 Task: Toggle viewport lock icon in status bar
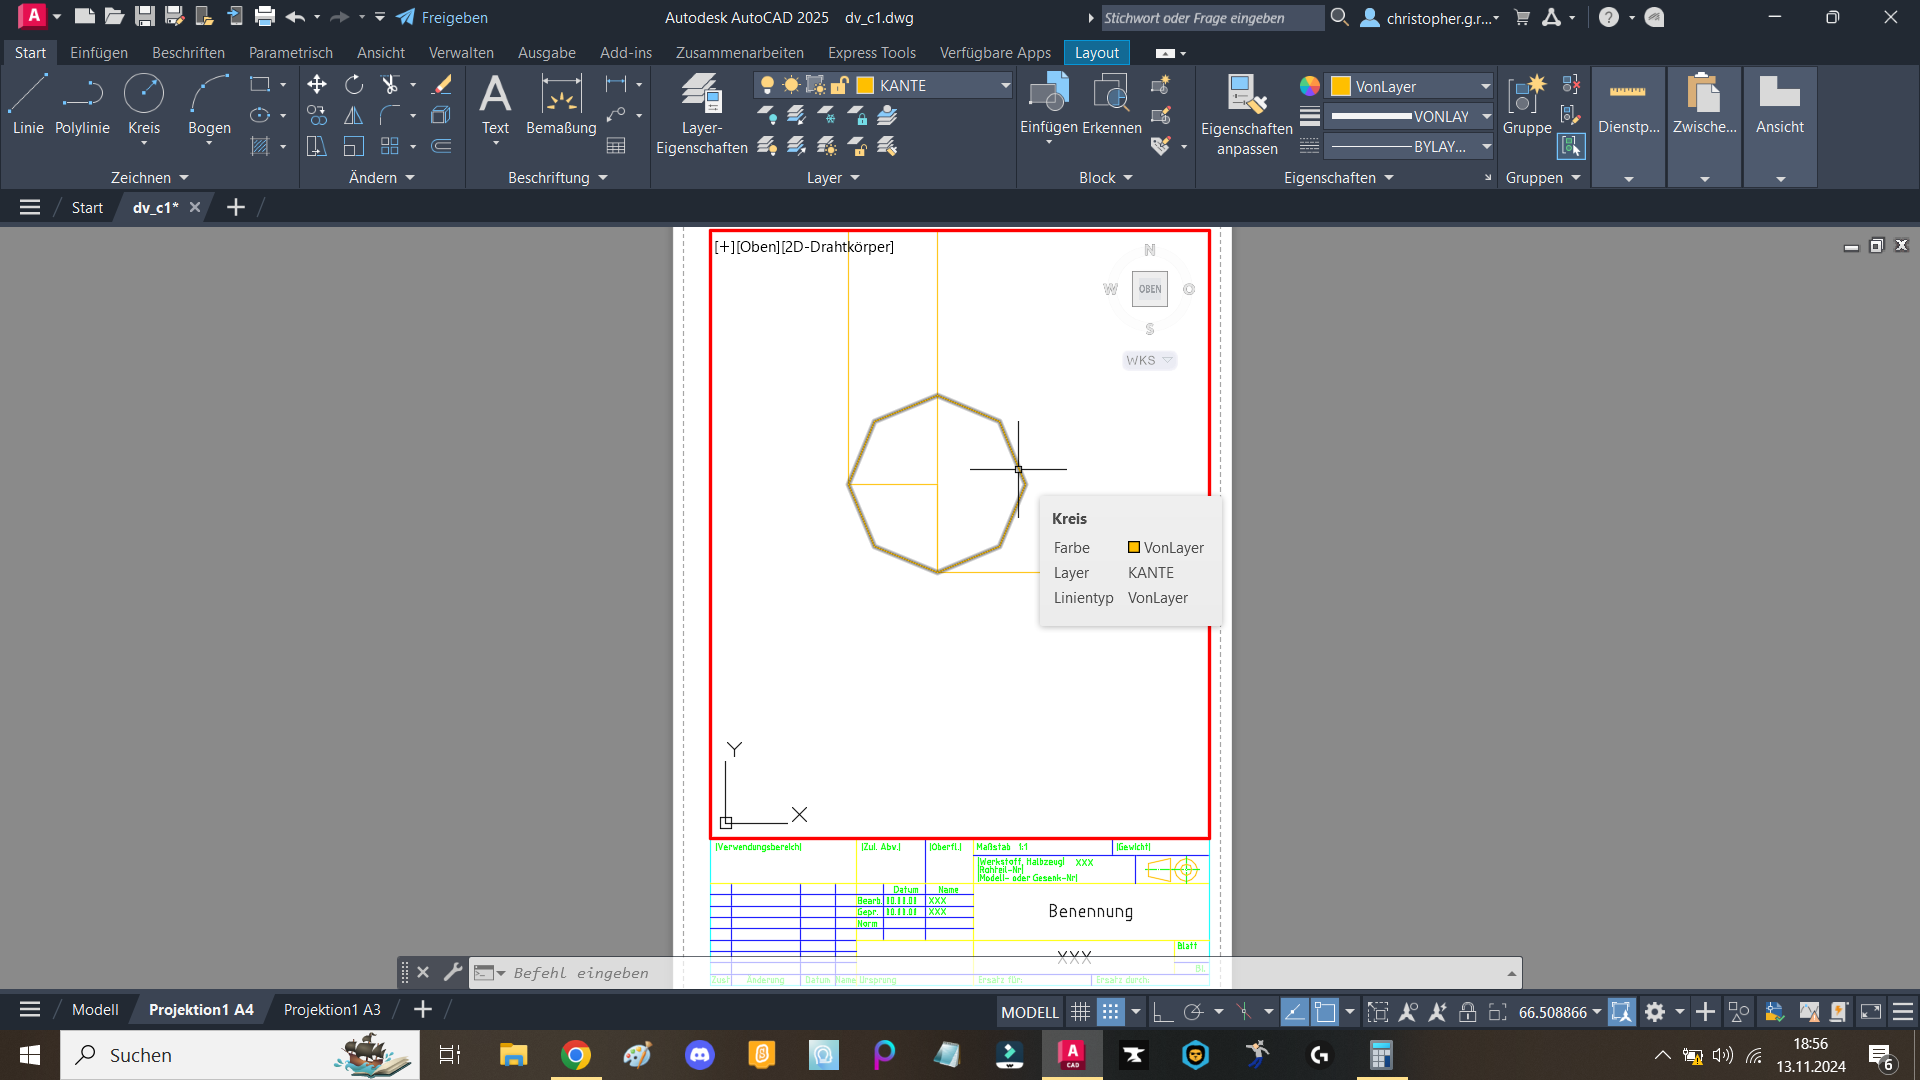pos(1467,1012)
